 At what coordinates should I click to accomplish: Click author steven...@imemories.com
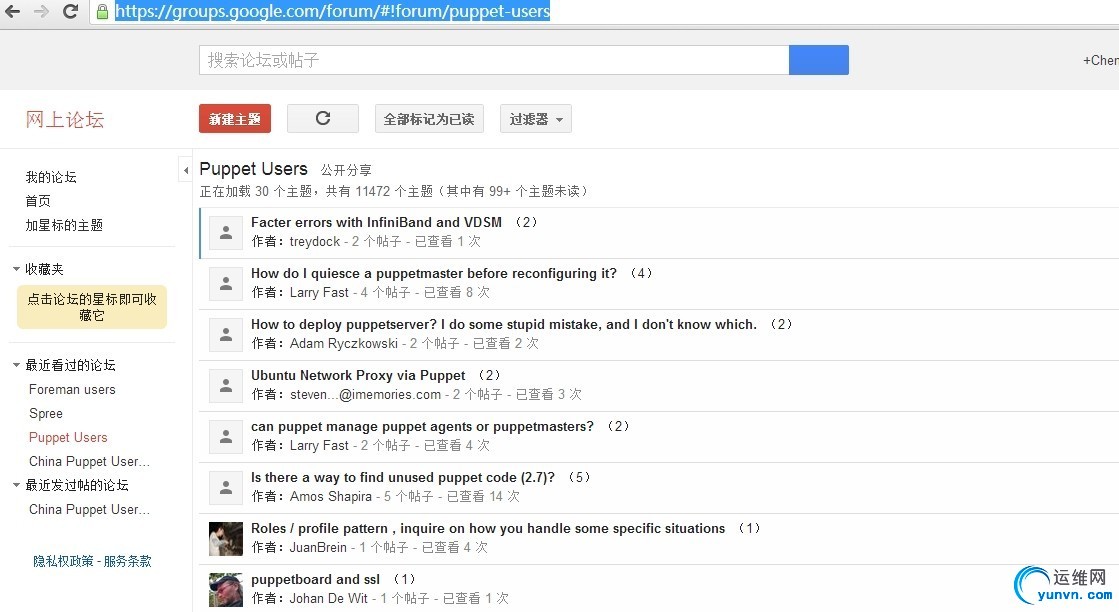pos(365,394)
